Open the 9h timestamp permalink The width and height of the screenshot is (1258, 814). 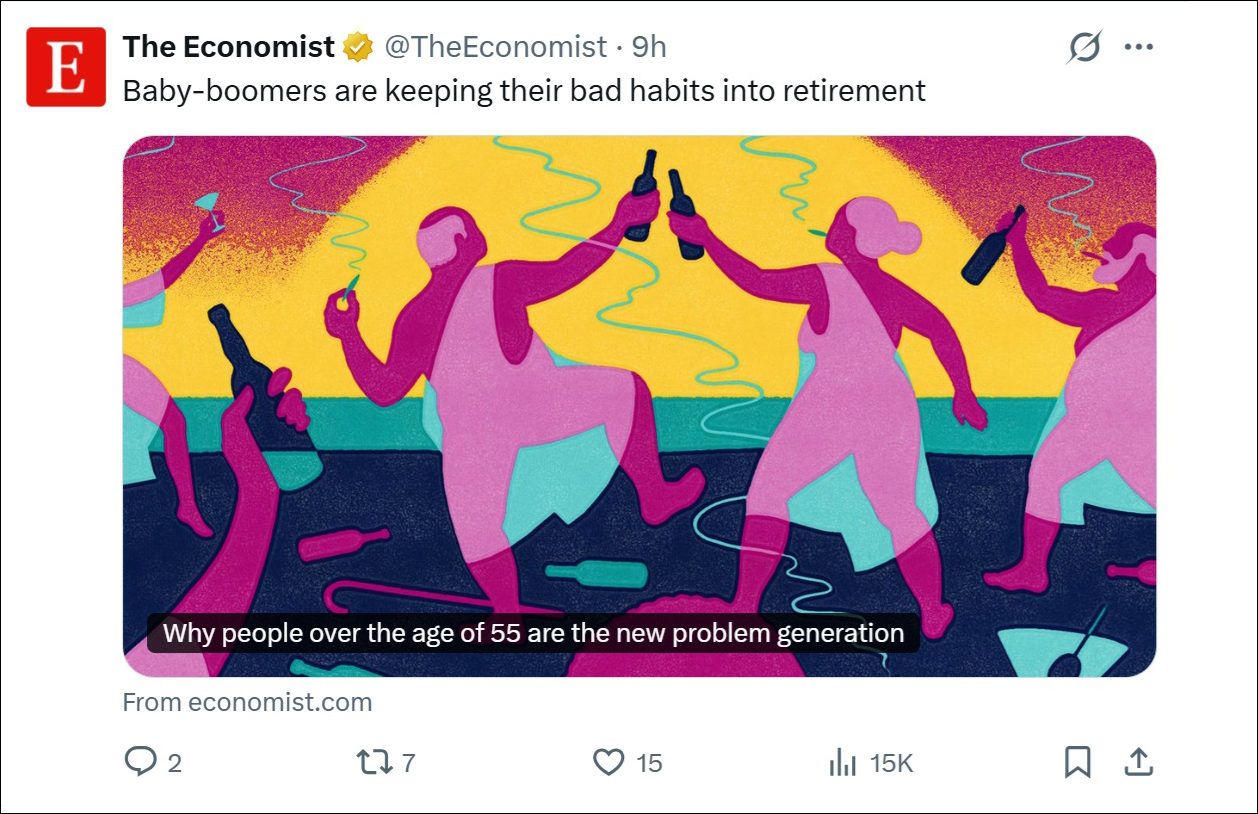[649, 46]
